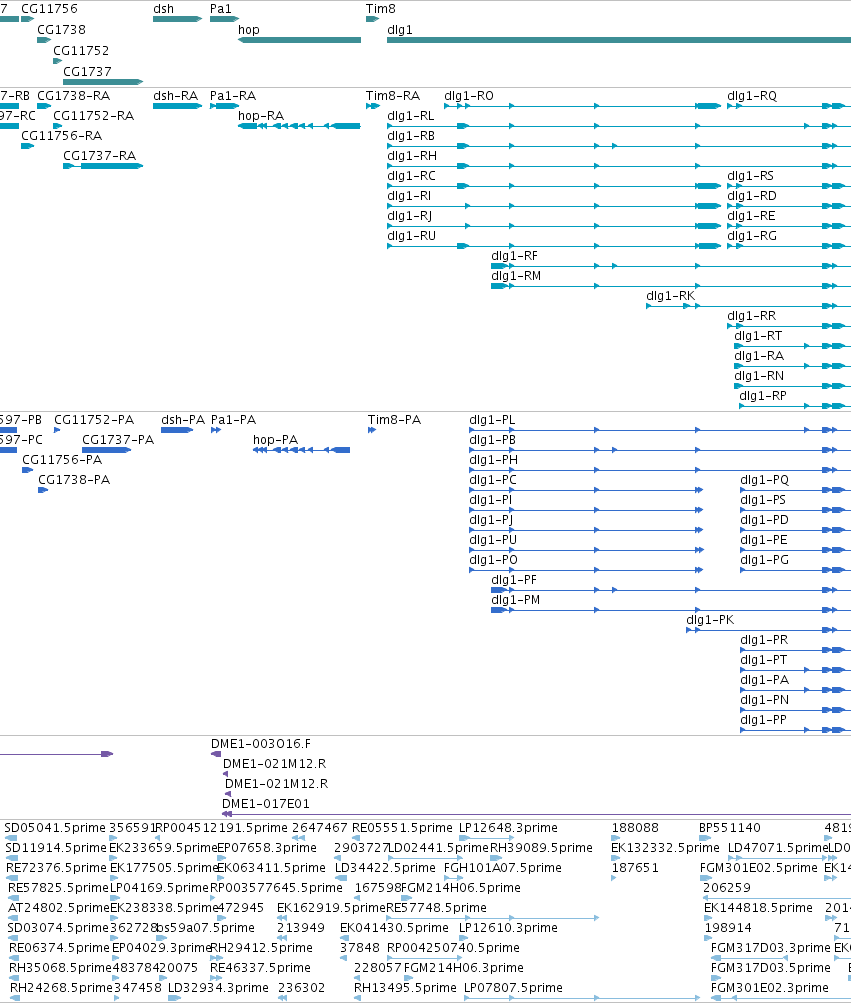Screen dimensions: 851x1003
Task: Open the EK132332.5prime EST label
Action: coord(665,848)
